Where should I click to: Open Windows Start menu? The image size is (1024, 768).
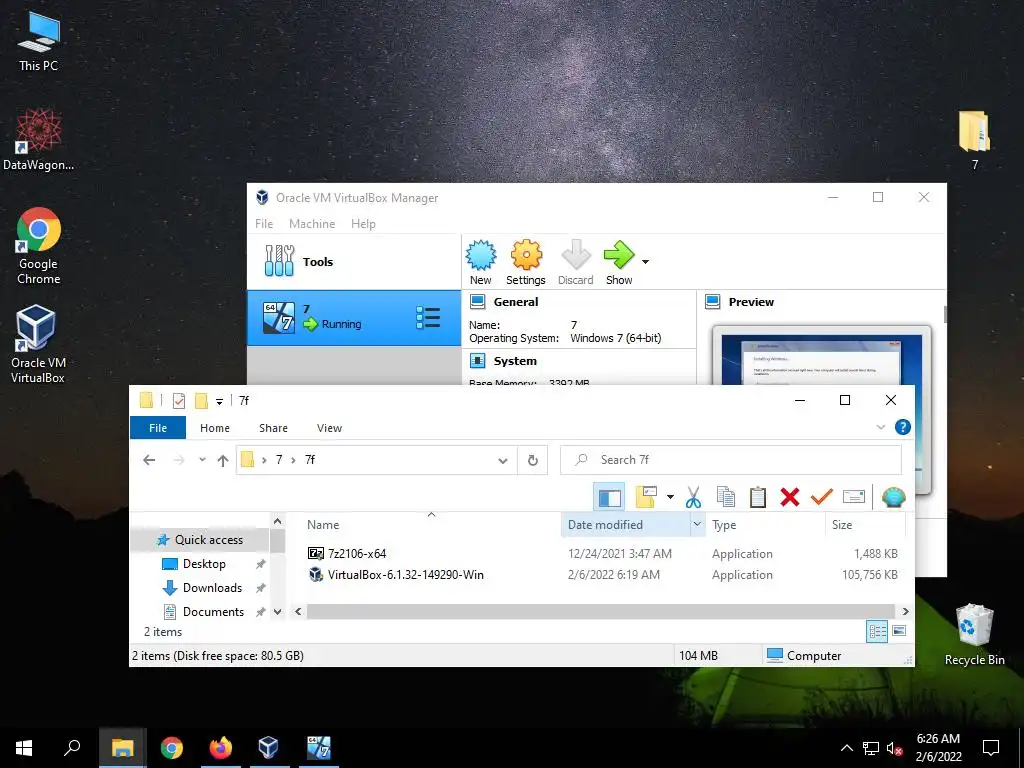point(24,748)
